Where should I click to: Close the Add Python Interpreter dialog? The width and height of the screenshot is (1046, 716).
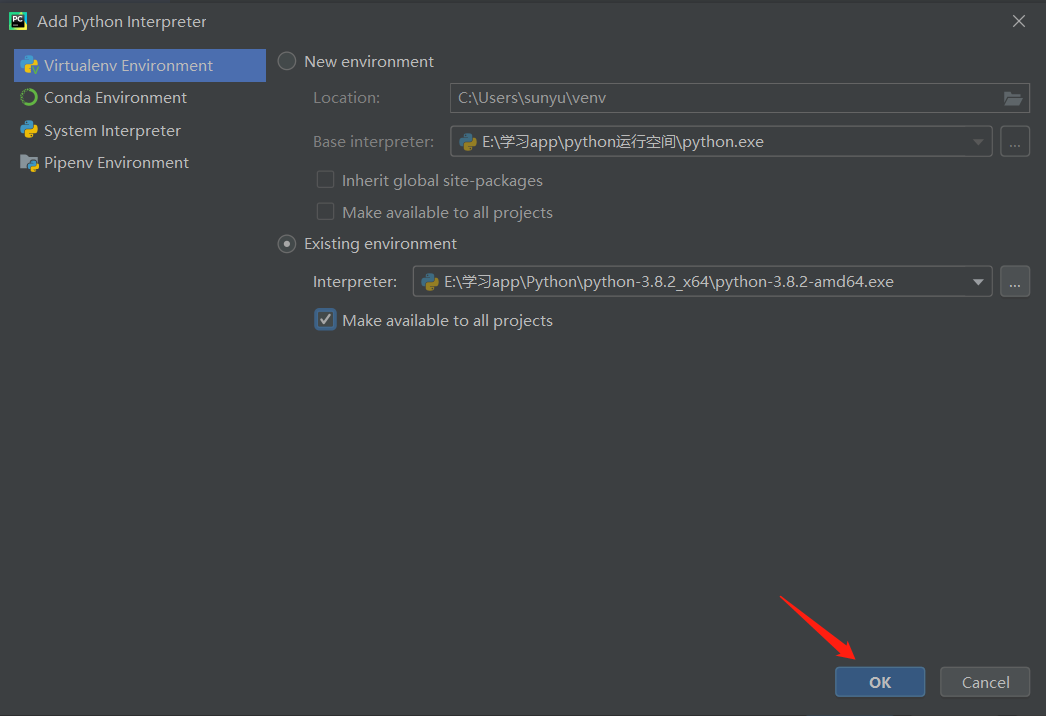point(1019,21)
